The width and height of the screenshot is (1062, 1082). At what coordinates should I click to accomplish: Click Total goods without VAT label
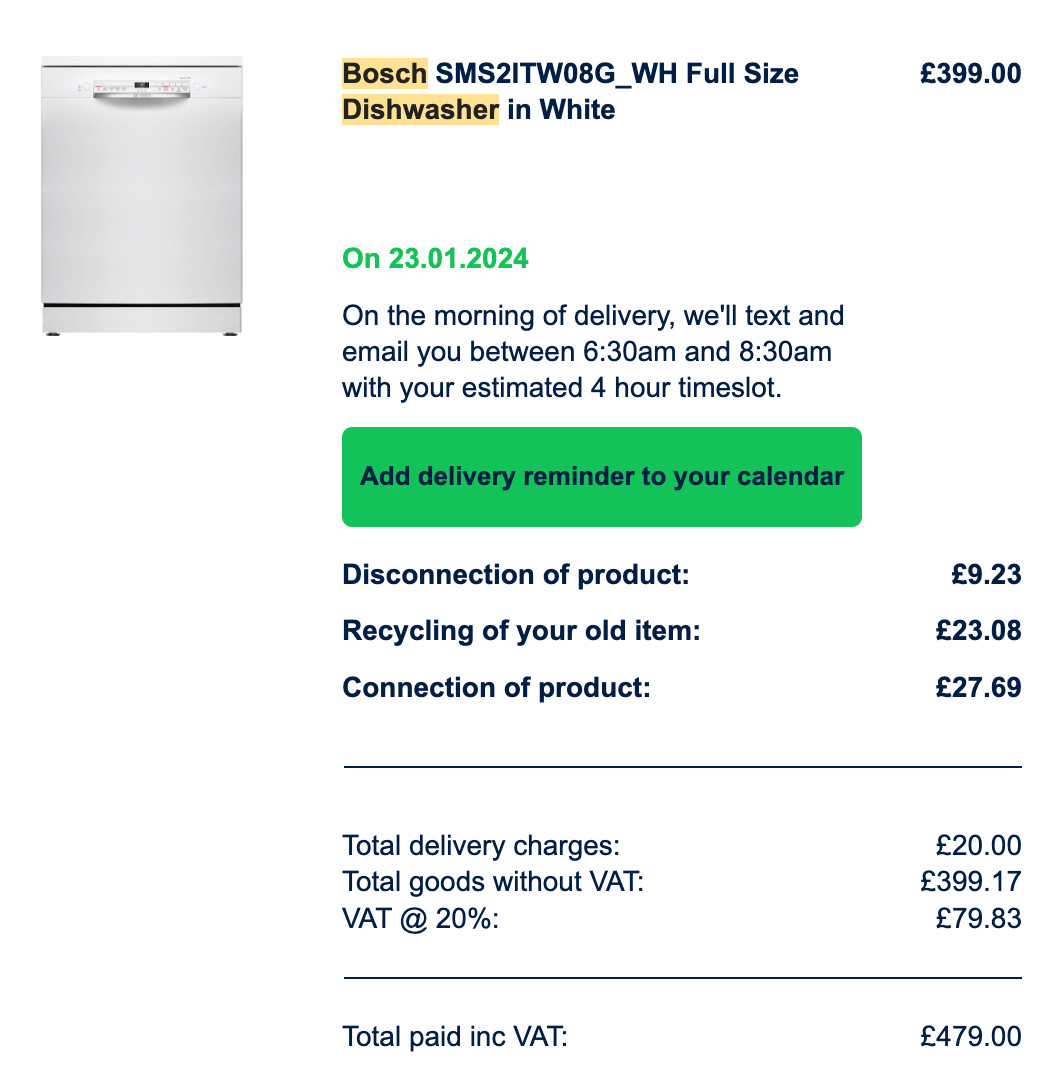pos(493,882)
